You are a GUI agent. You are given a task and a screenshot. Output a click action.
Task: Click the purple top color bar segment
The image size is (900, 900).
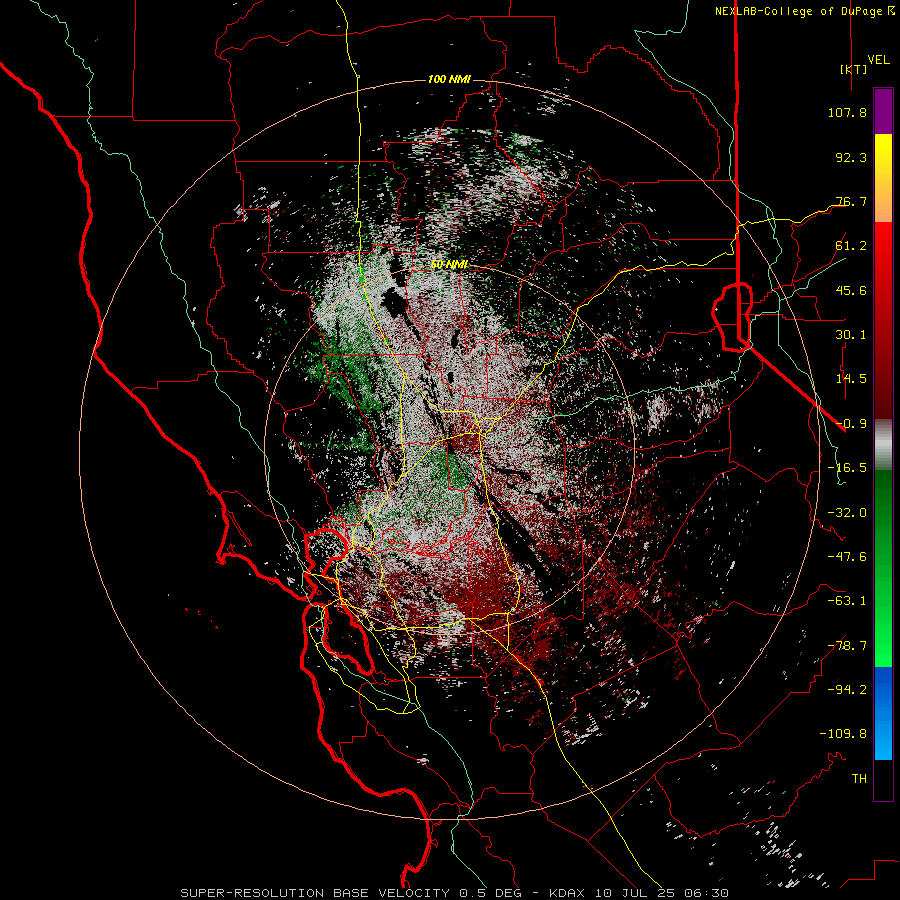(x=883, y=112)
